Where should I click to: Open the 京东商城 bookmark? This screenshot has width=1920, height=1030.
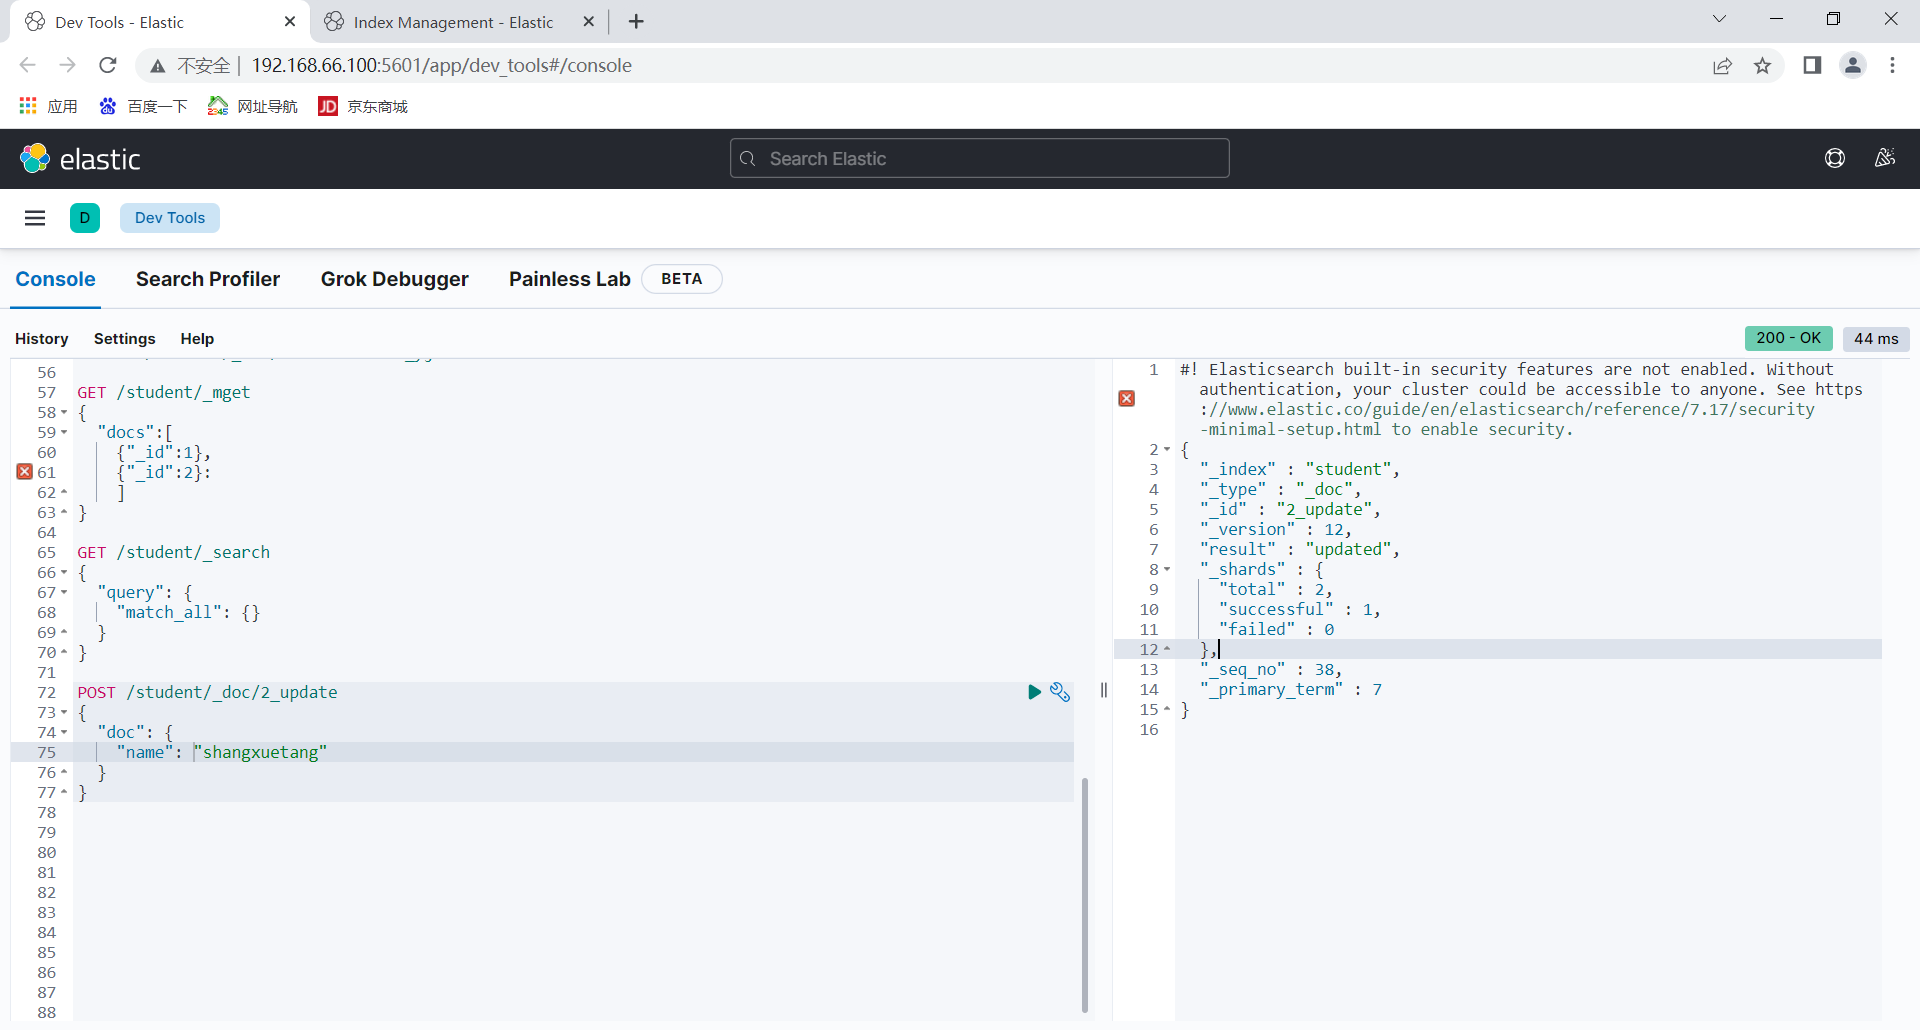[x=363, y=106]
